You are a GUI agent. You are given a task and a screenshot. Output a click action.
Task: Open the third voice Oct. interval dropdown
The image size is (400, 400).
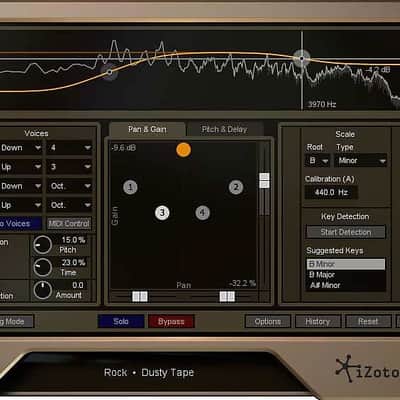pyautogui.click(x=69, y=186)
